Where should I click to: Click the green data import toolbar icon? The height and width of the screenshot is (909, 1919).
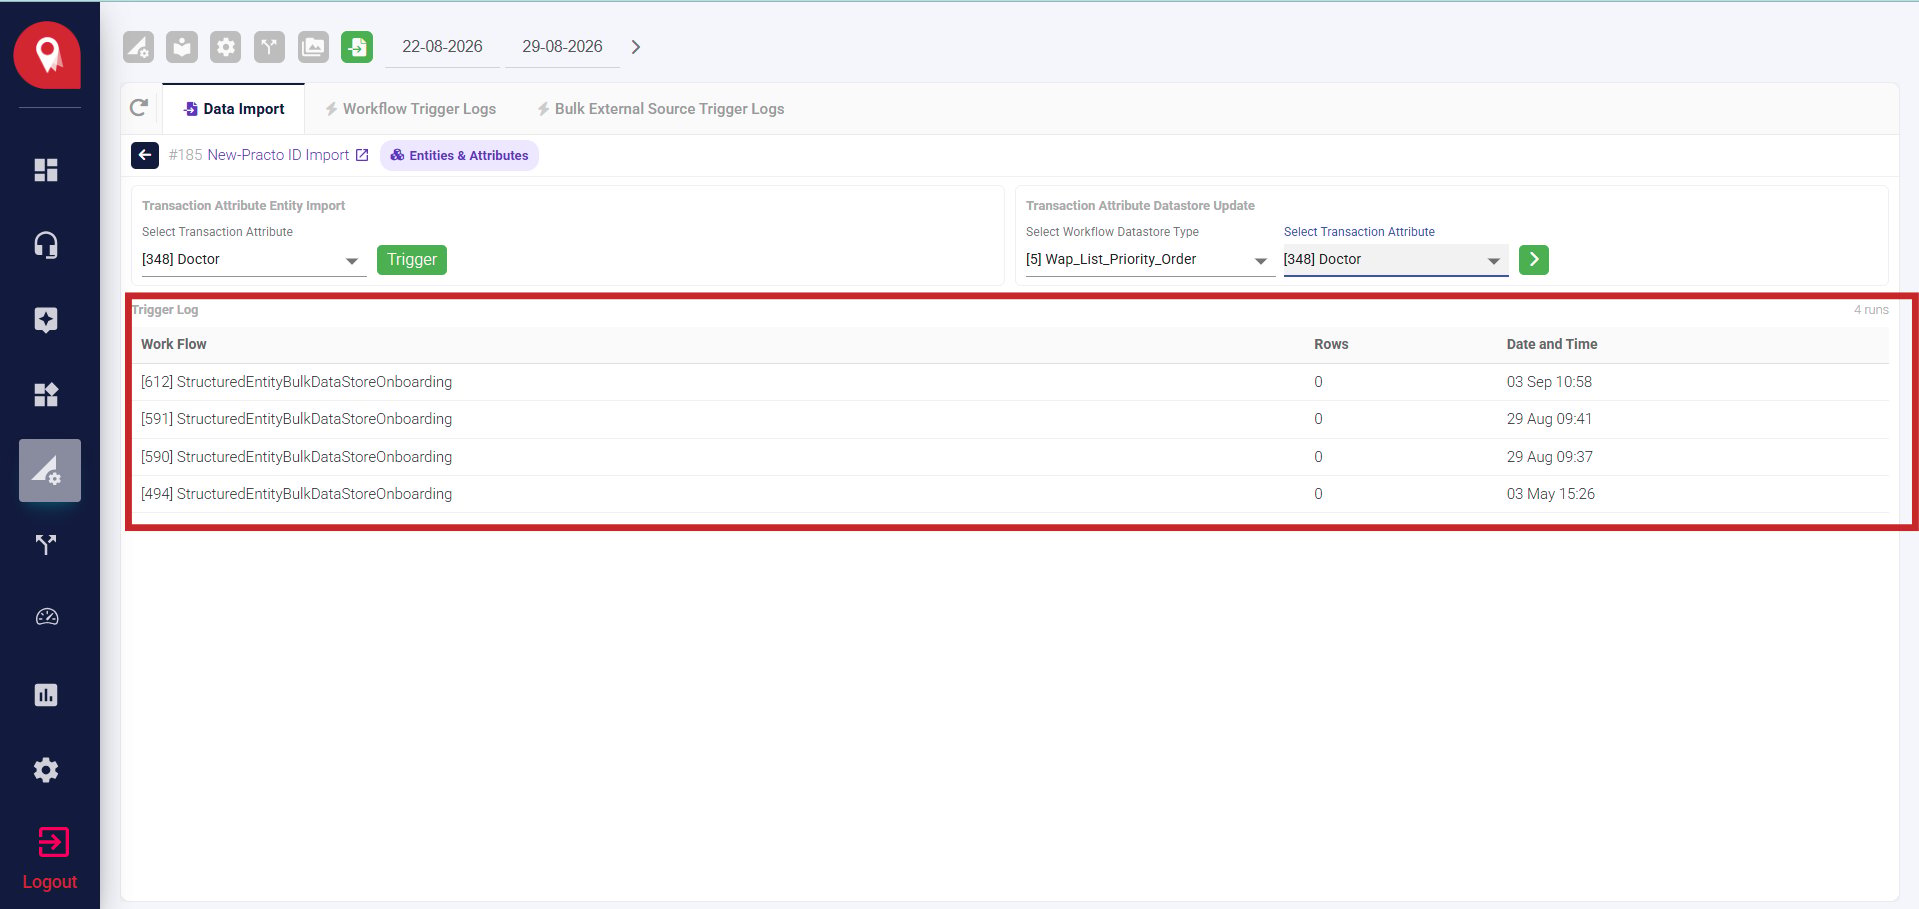pos(357,47)
